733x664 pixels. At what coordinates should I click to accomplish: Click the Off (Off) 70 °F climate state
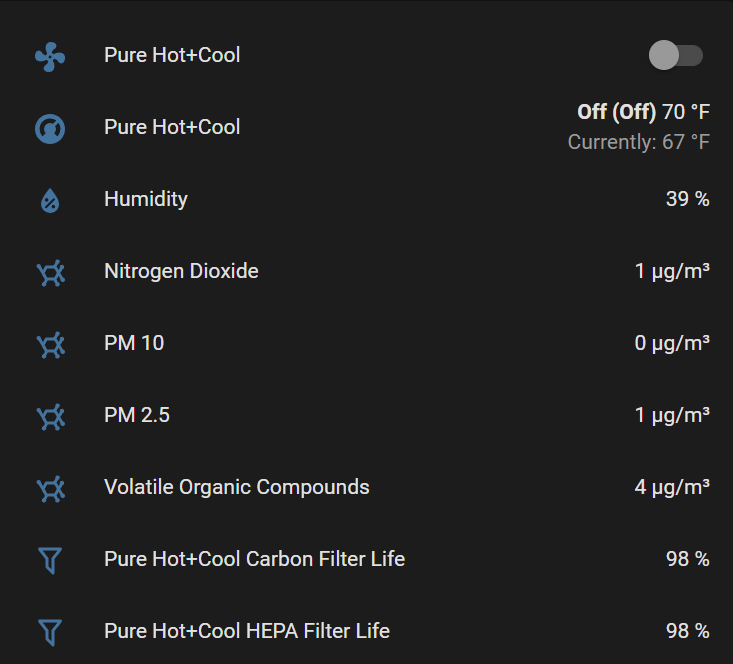(643, 112)
